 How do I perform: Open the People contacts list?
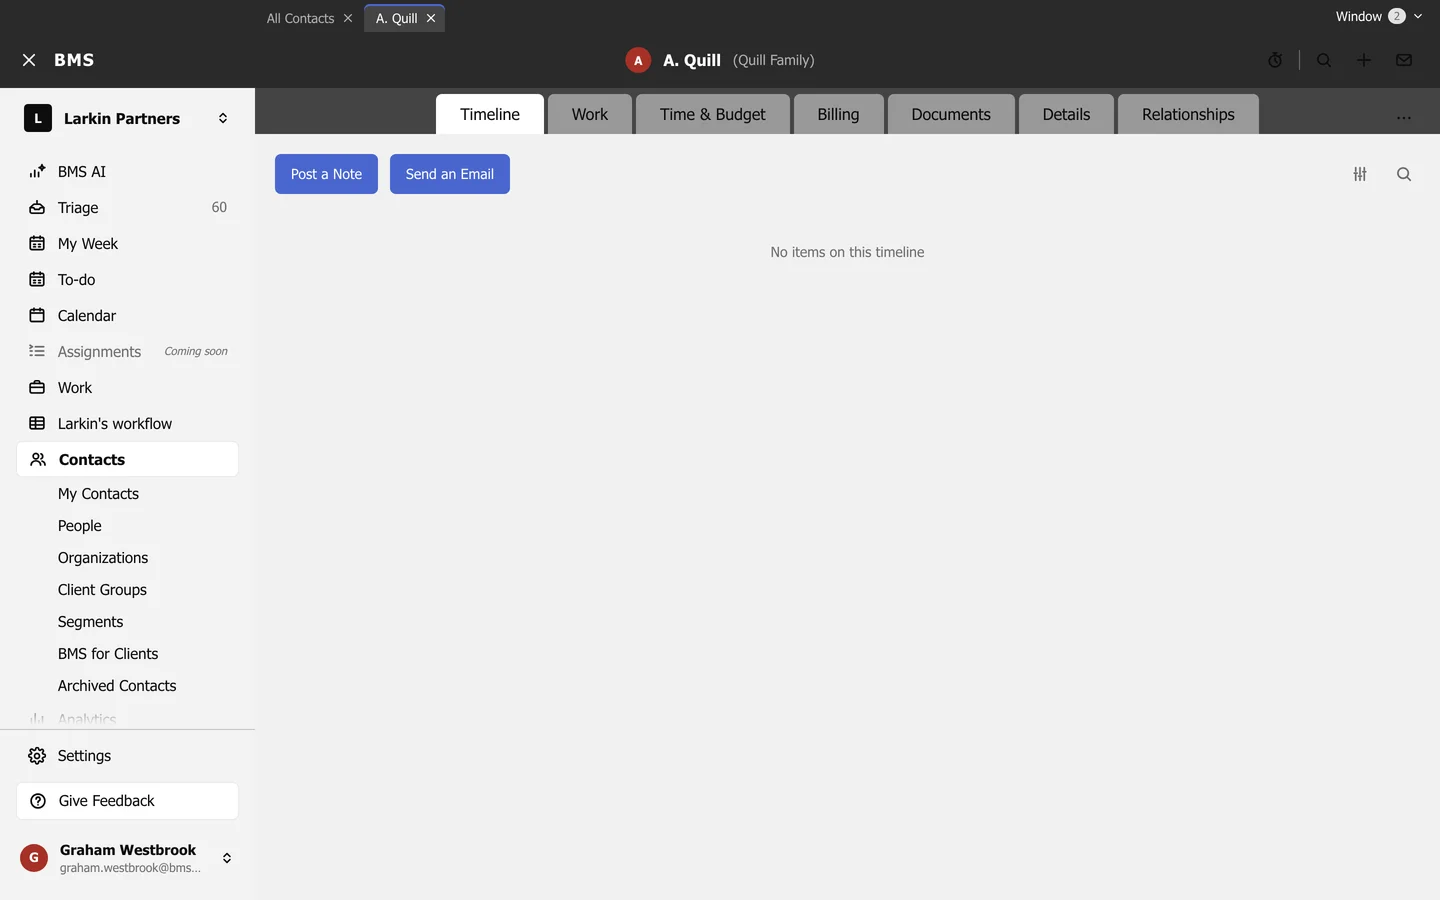(x=80, y=526)
